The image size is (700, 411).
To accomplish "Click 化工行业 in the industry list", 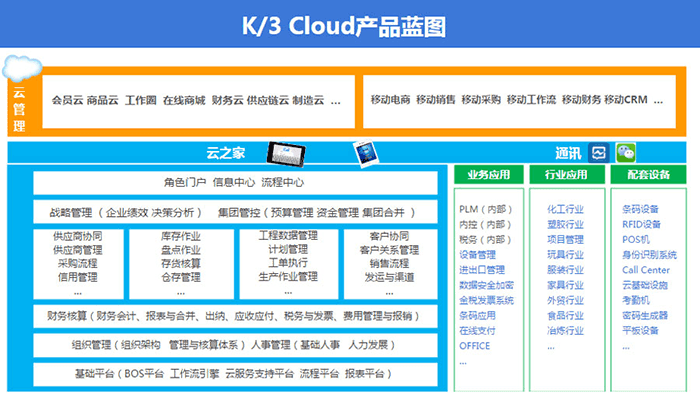I will coord(565,210).
